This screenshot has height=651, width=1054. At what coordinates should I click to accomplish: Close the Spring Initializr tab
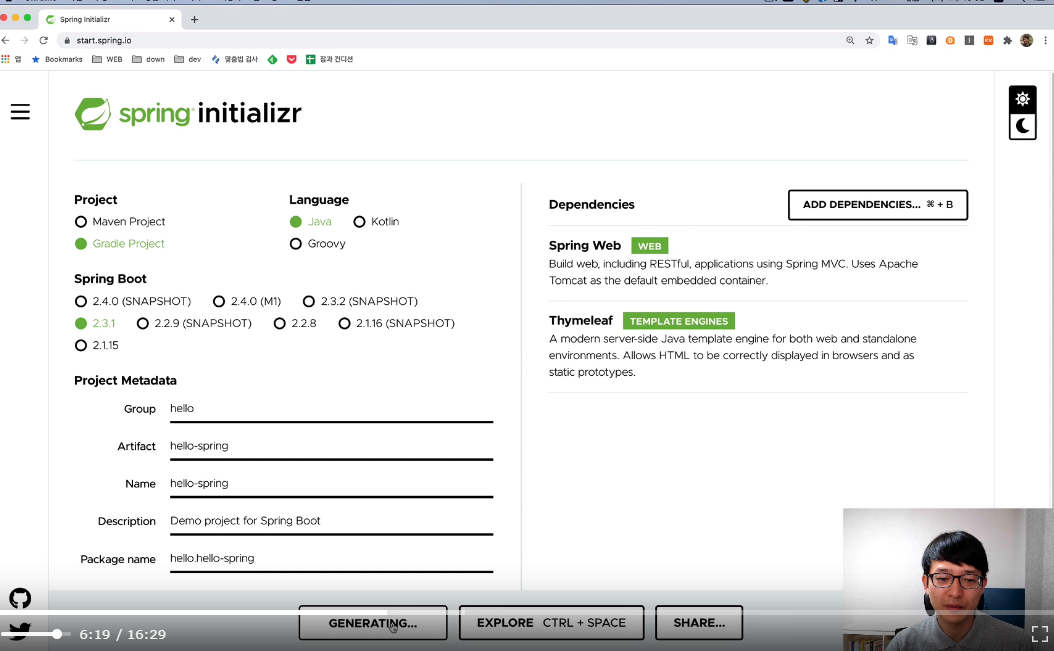click(x=171, y=20)
